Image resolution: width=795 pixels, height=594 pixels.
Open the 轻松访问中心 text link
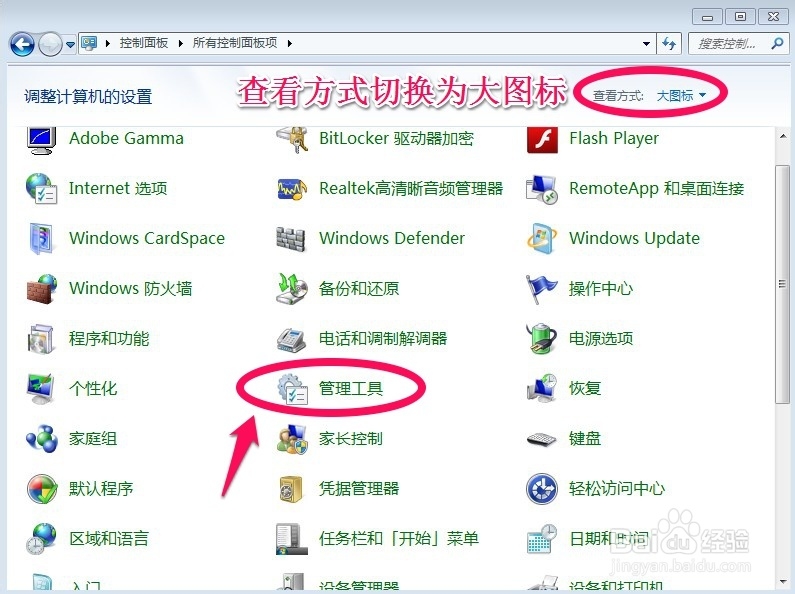(x=617, y=489)
